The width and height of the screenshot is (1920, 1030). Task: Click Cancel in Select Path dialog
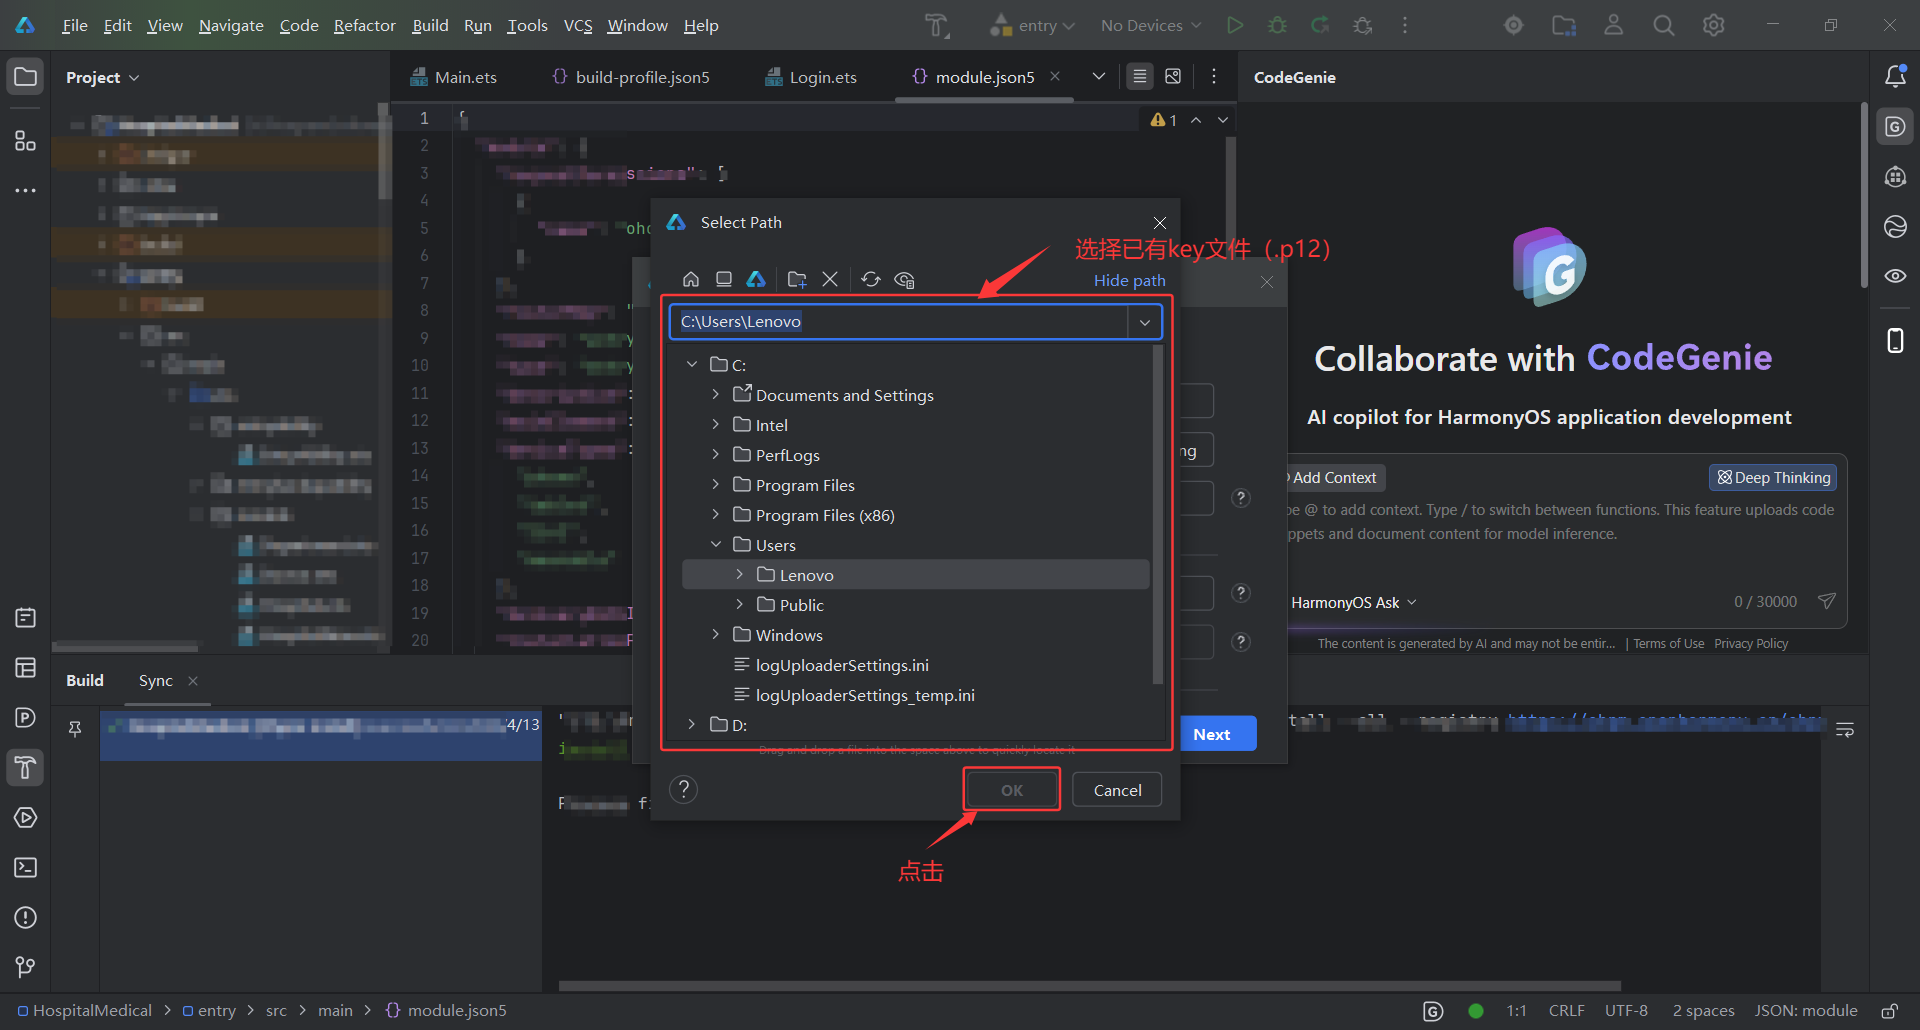[1117, 790]
